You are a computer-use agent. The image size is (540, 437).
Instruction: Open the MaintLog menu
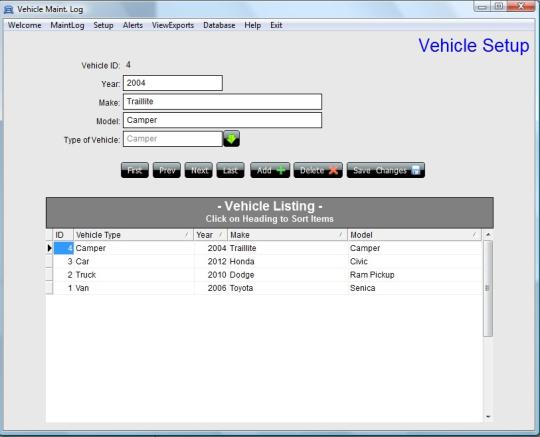(x=67, y=25)
